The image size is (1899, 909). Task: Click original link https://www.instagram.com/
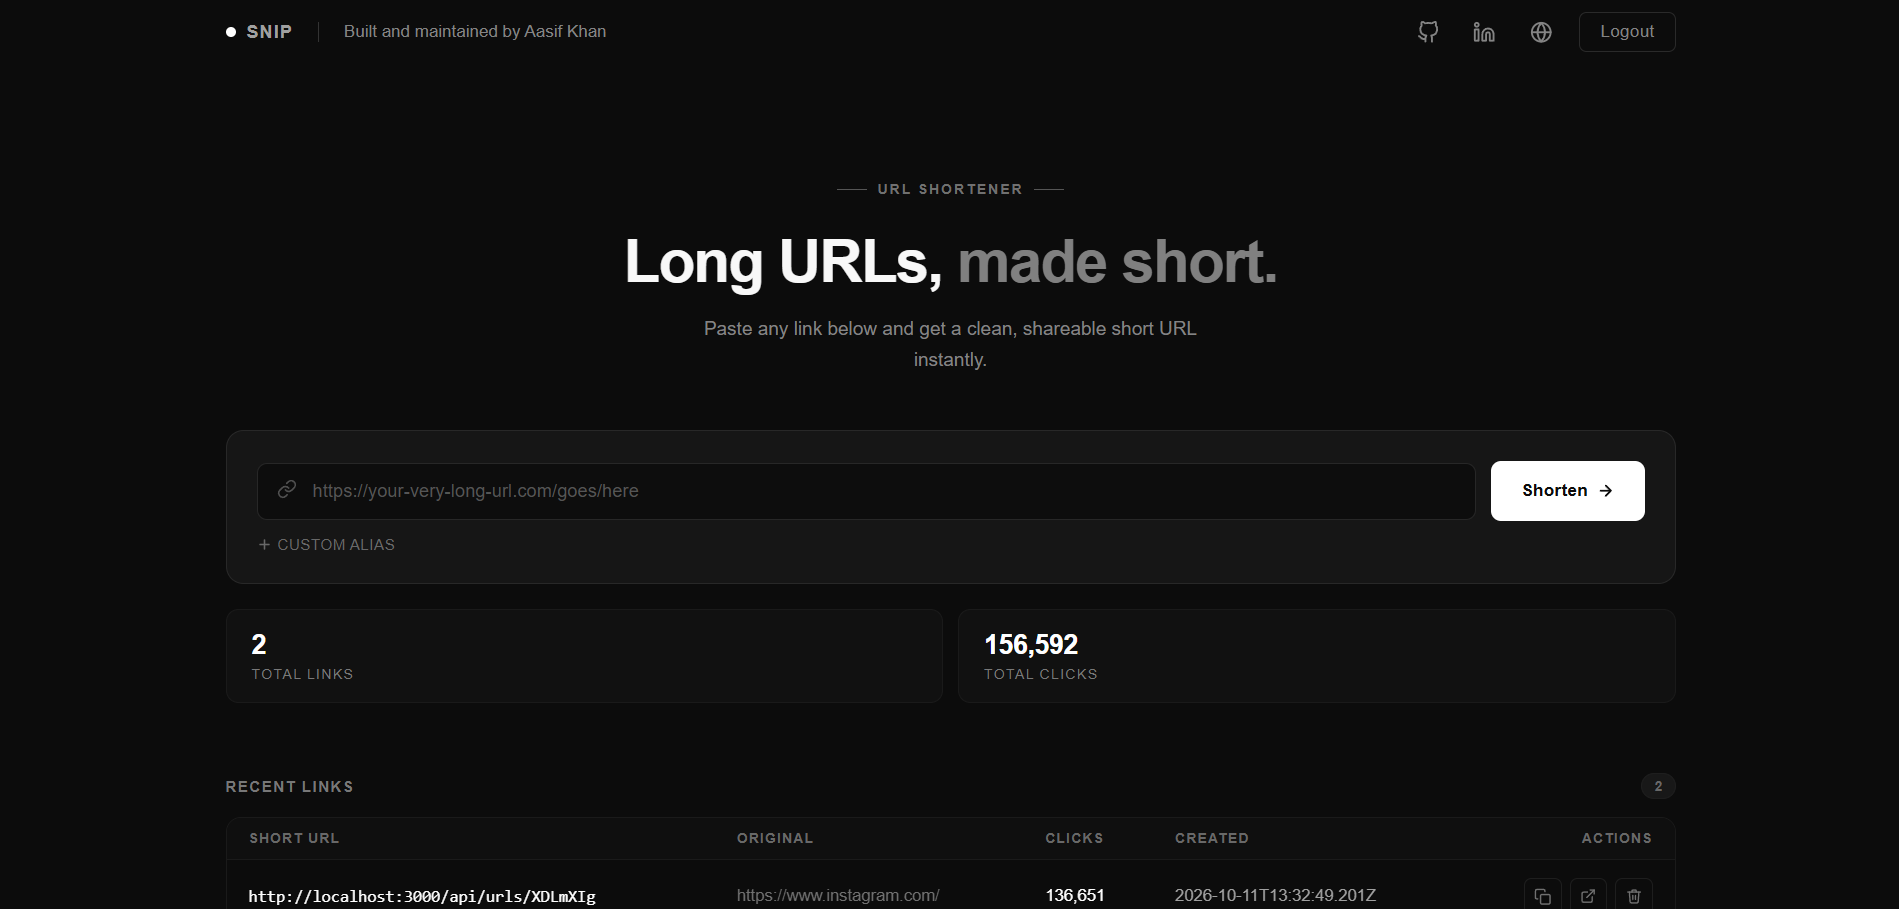pos(838,895)
